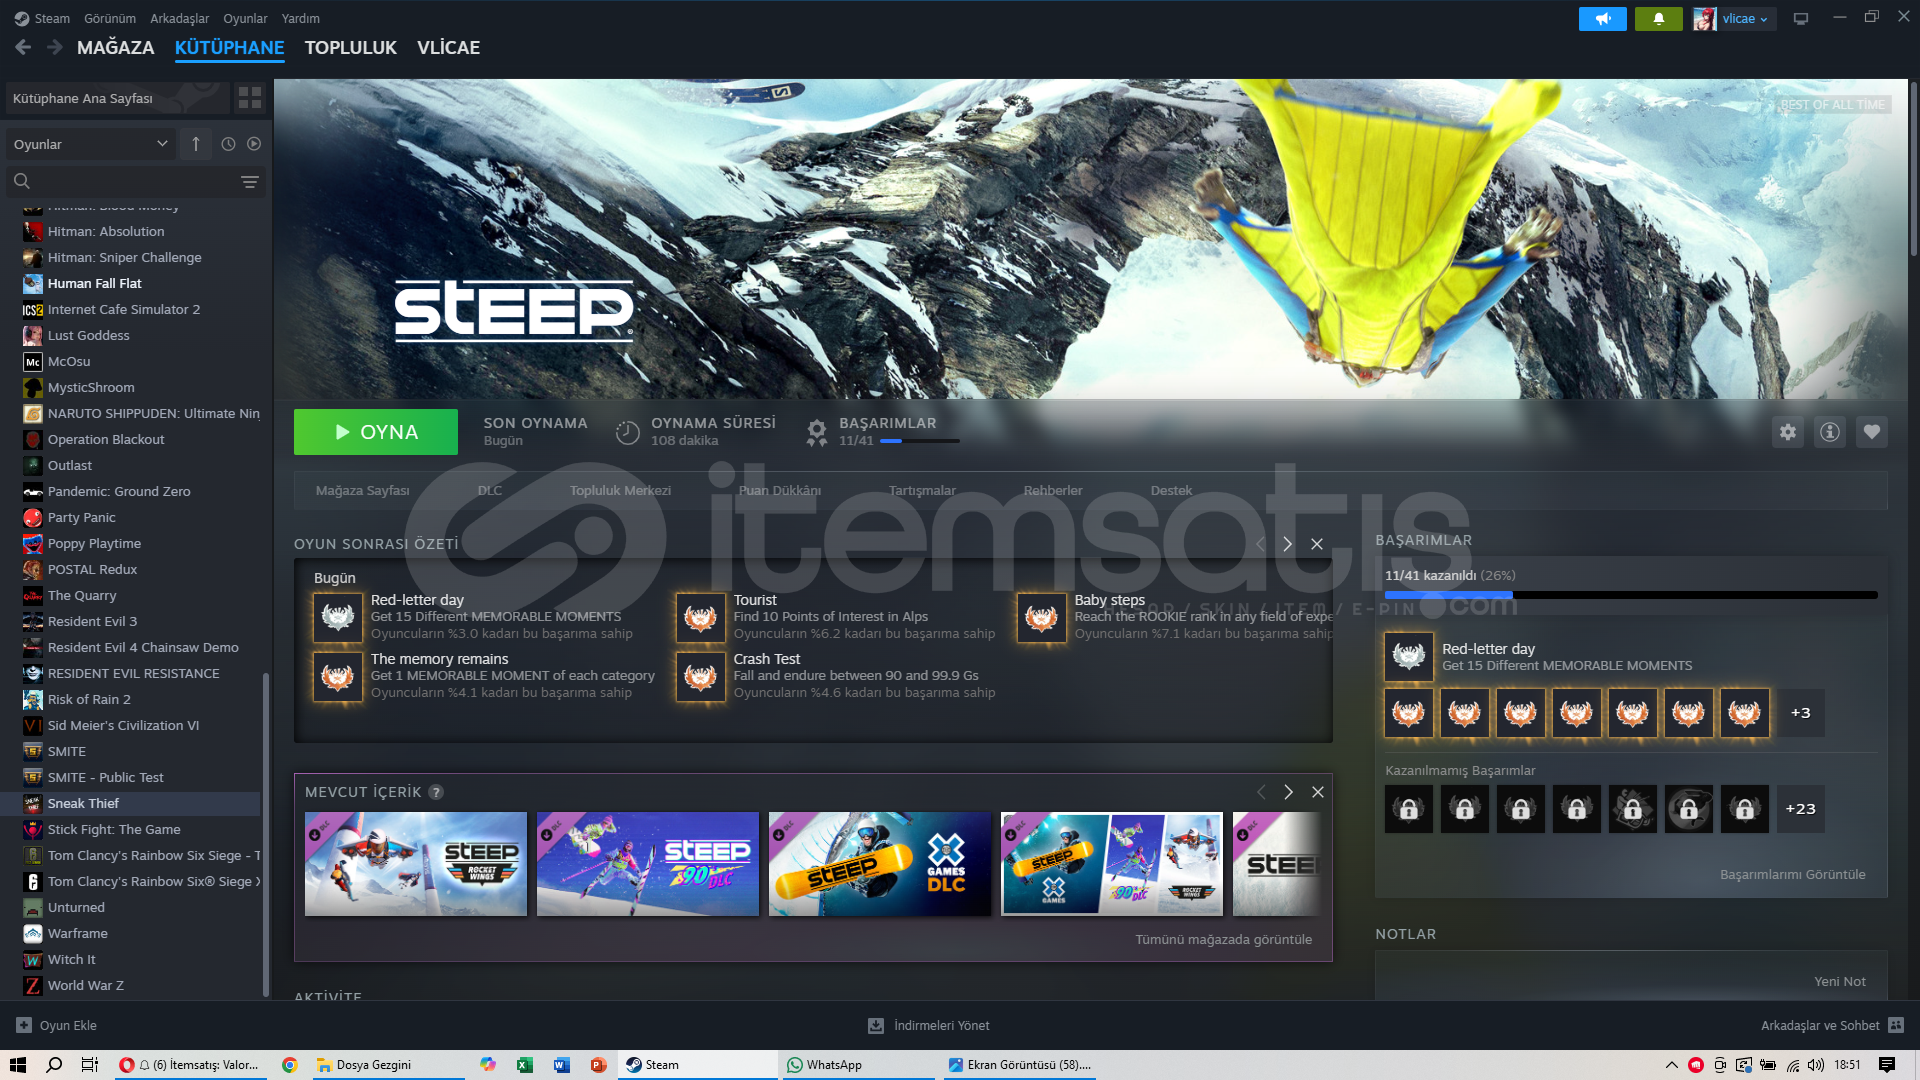Open the DLC link
Viewport: 1920px width, 1080px height.
tap(490, 490)
